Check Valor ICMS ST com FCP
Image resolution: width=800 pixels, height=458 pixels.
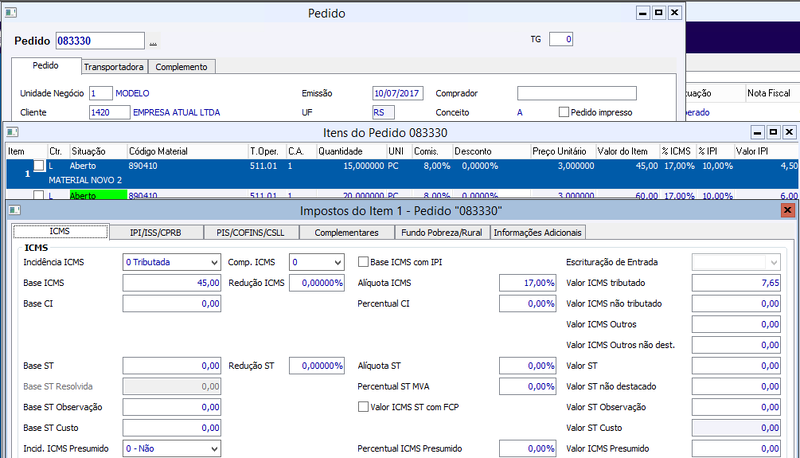tap(363, 406)
